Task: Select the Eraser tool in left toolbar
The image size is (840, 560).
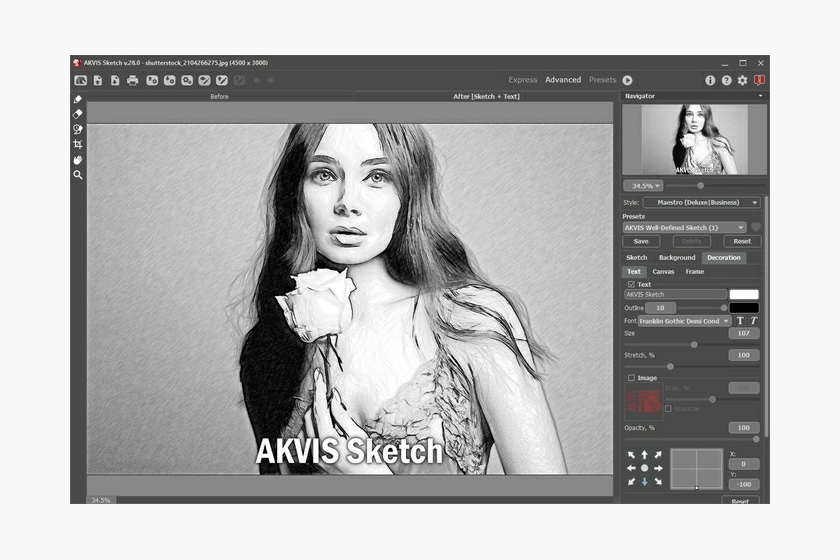Action: pyautogui.click(x=78, y=114)
